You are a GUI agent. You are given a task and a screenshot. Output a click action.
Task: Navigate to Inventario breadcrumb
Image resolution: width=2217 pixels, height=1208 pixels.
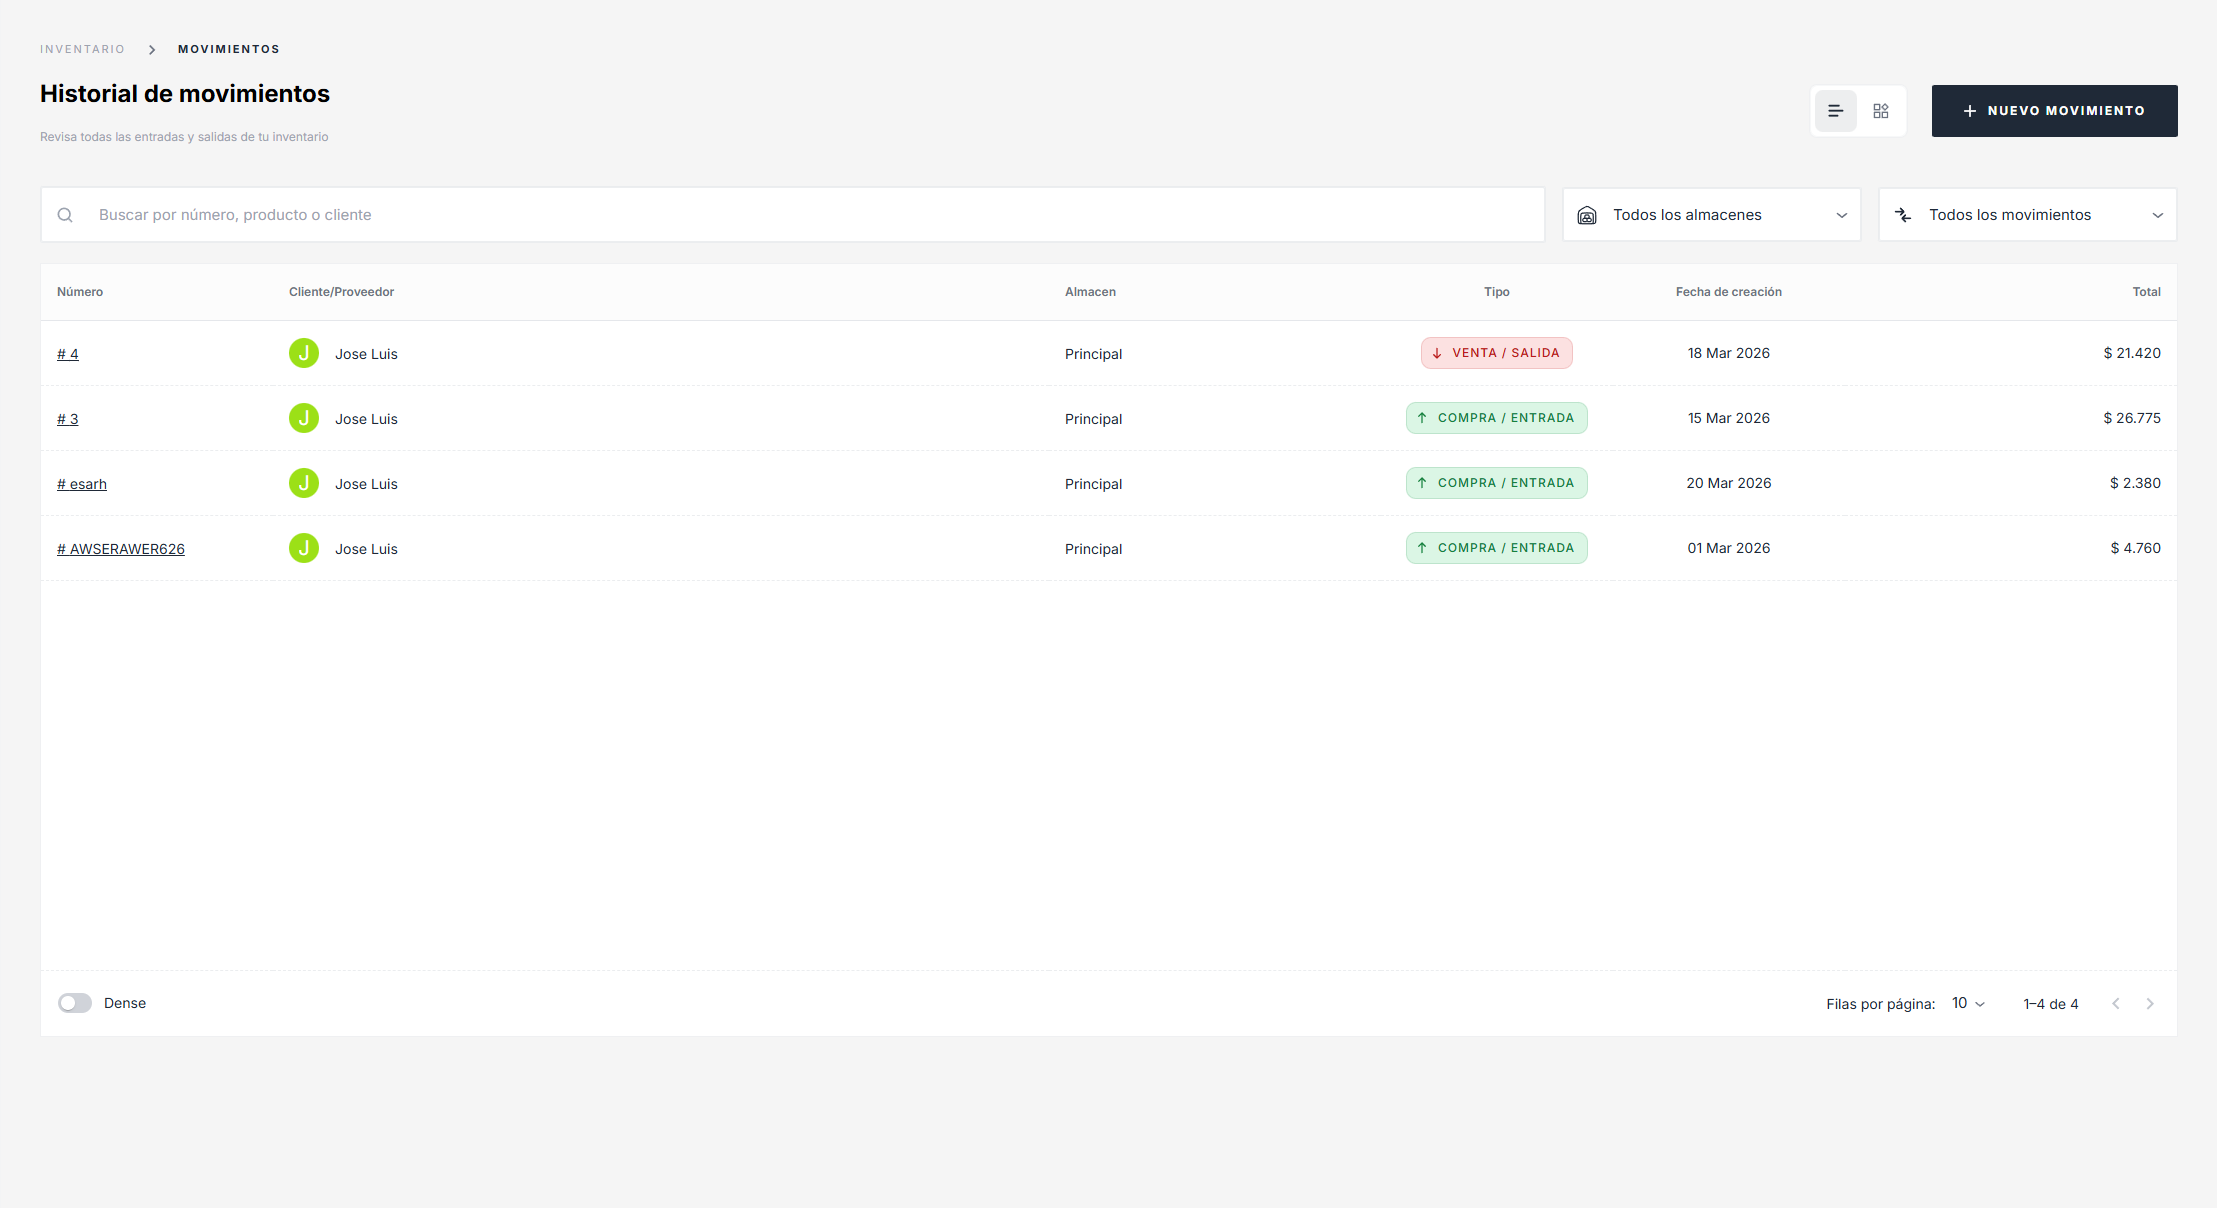click(82, 49)
